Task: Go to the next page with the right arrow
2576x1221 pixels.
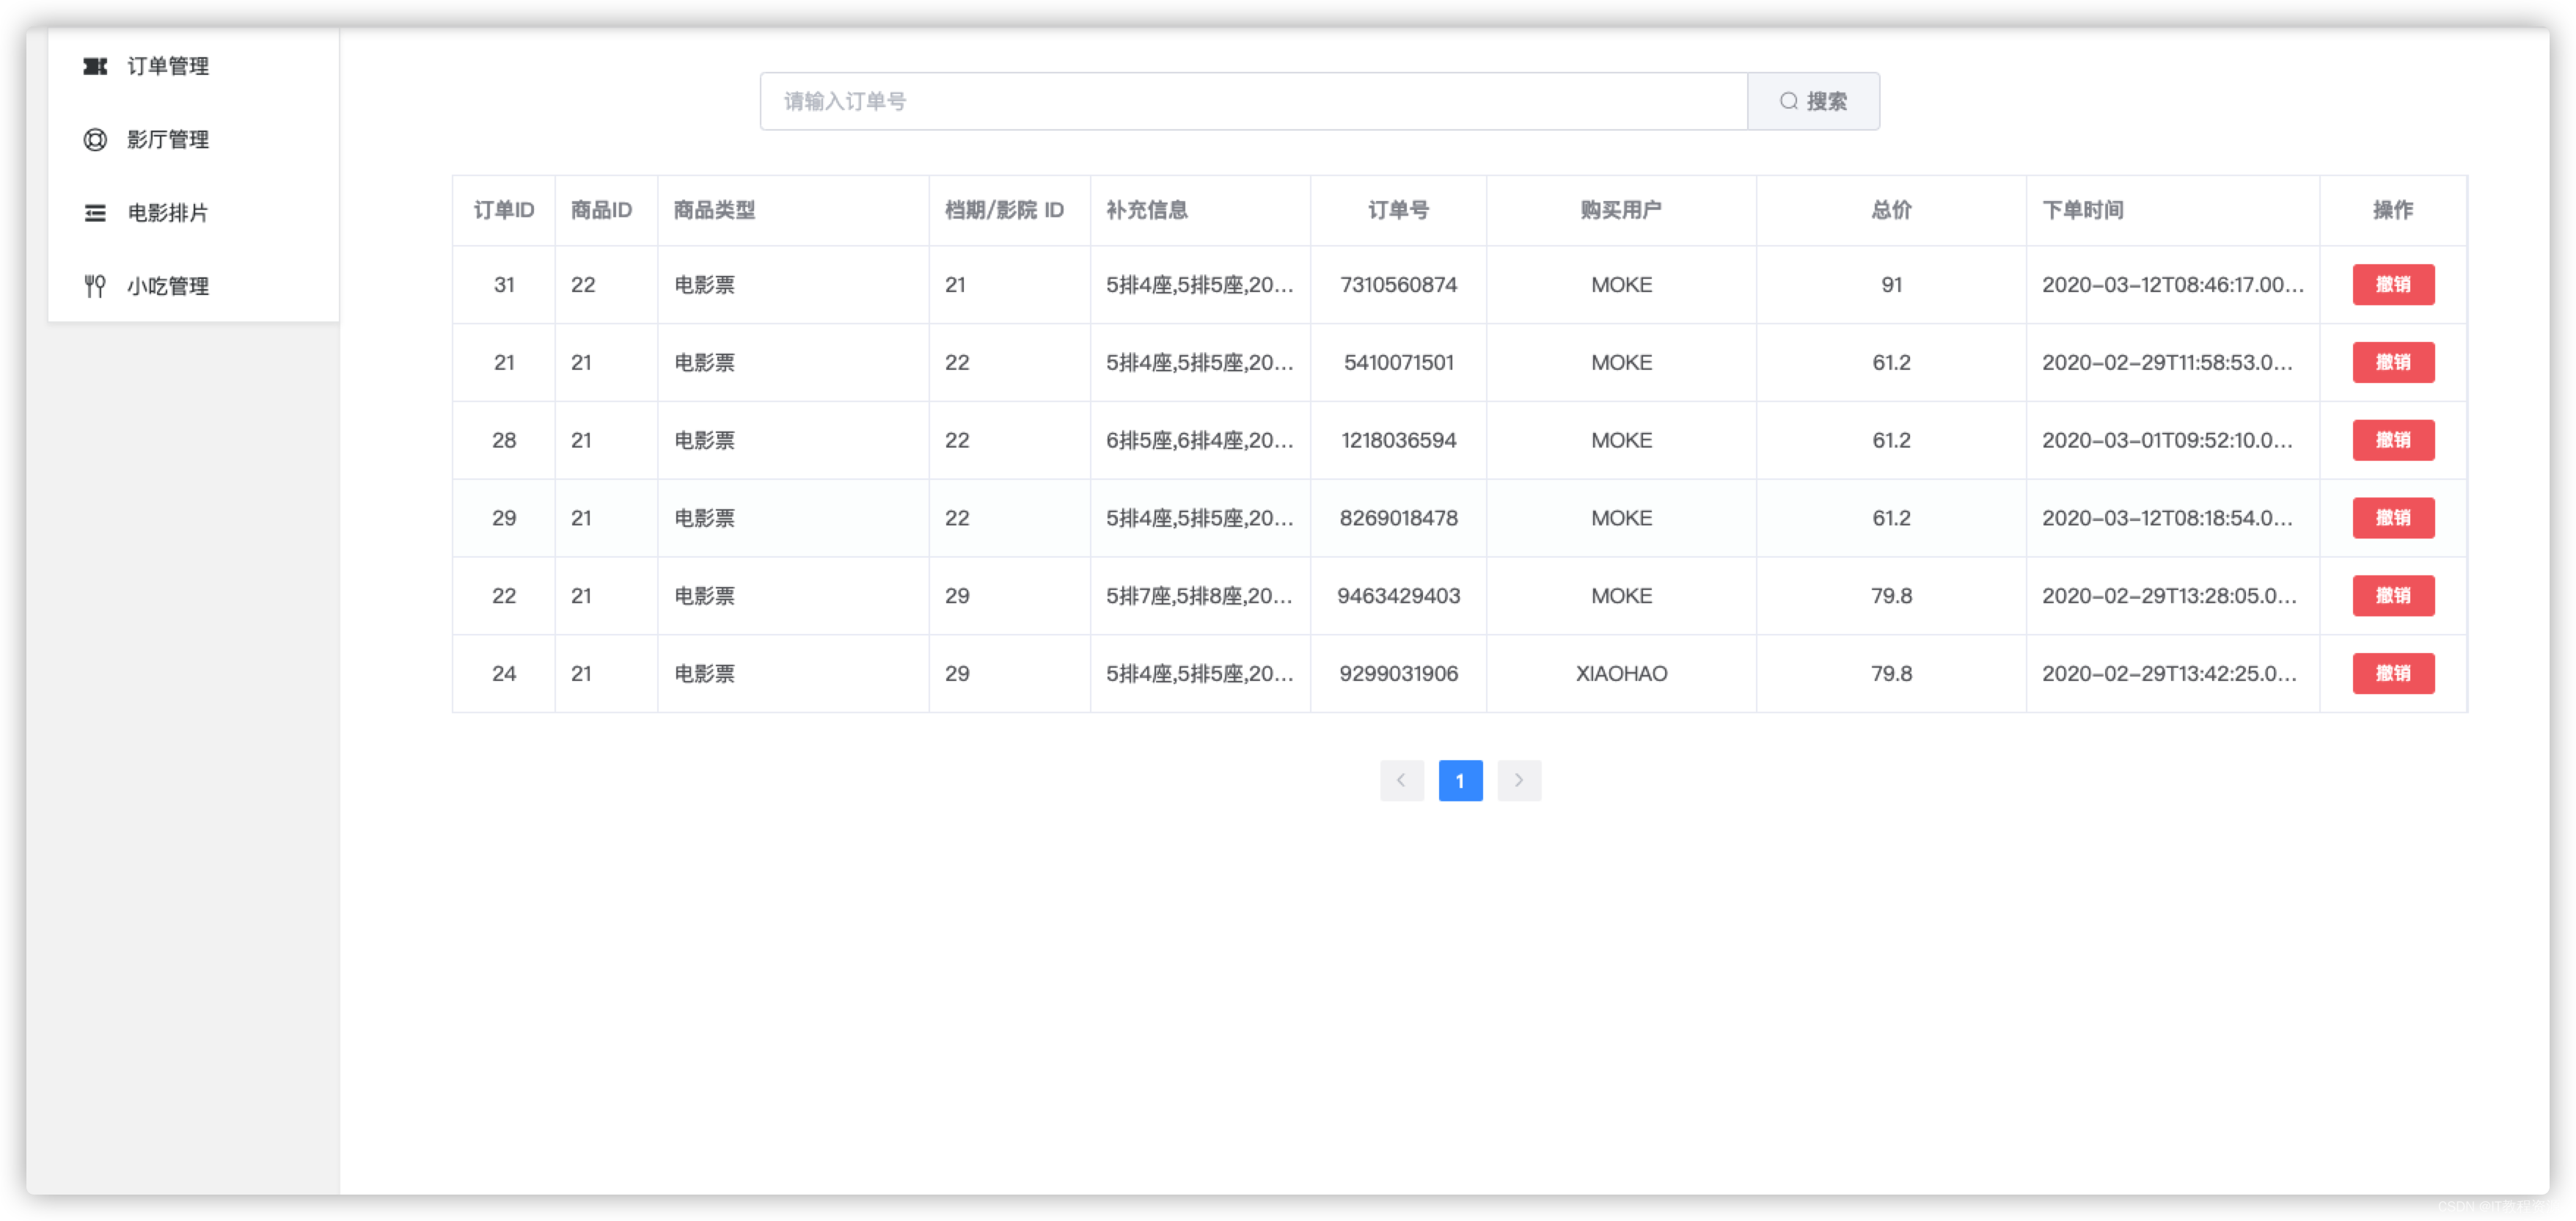Action: coord(1518,780)
